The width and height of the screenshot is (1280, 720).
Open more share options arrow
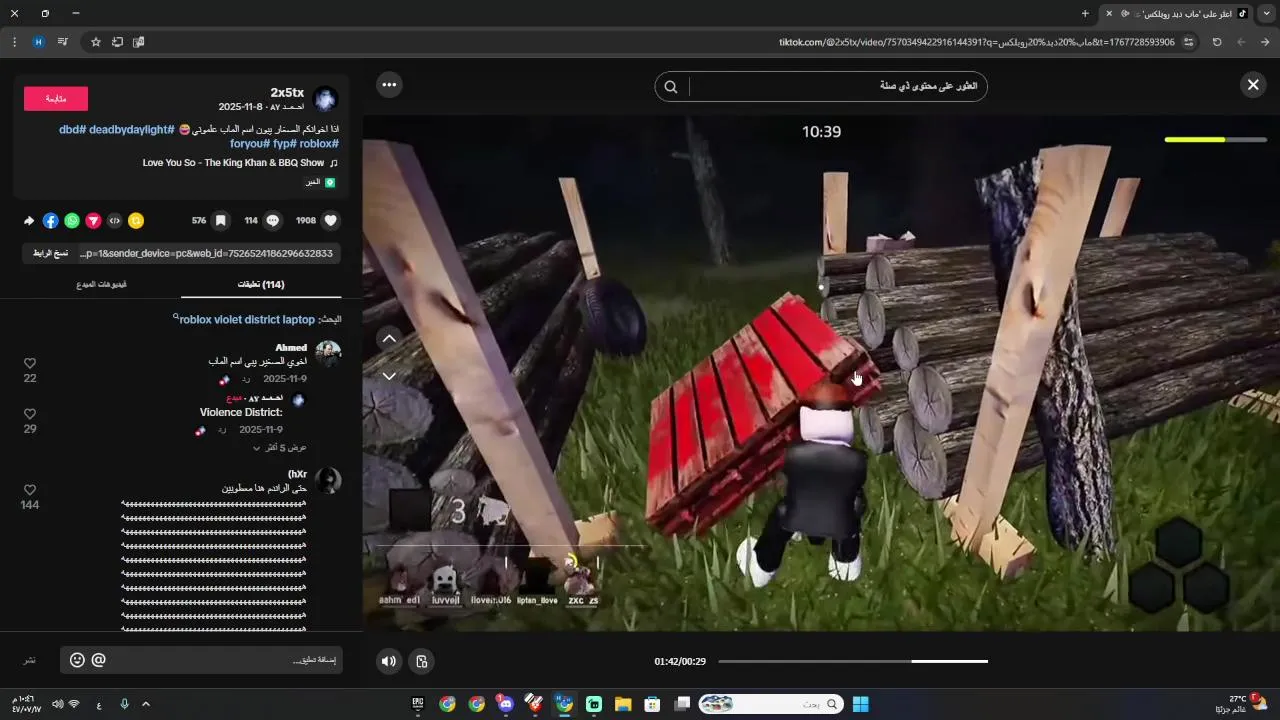[x=29, y=221]
